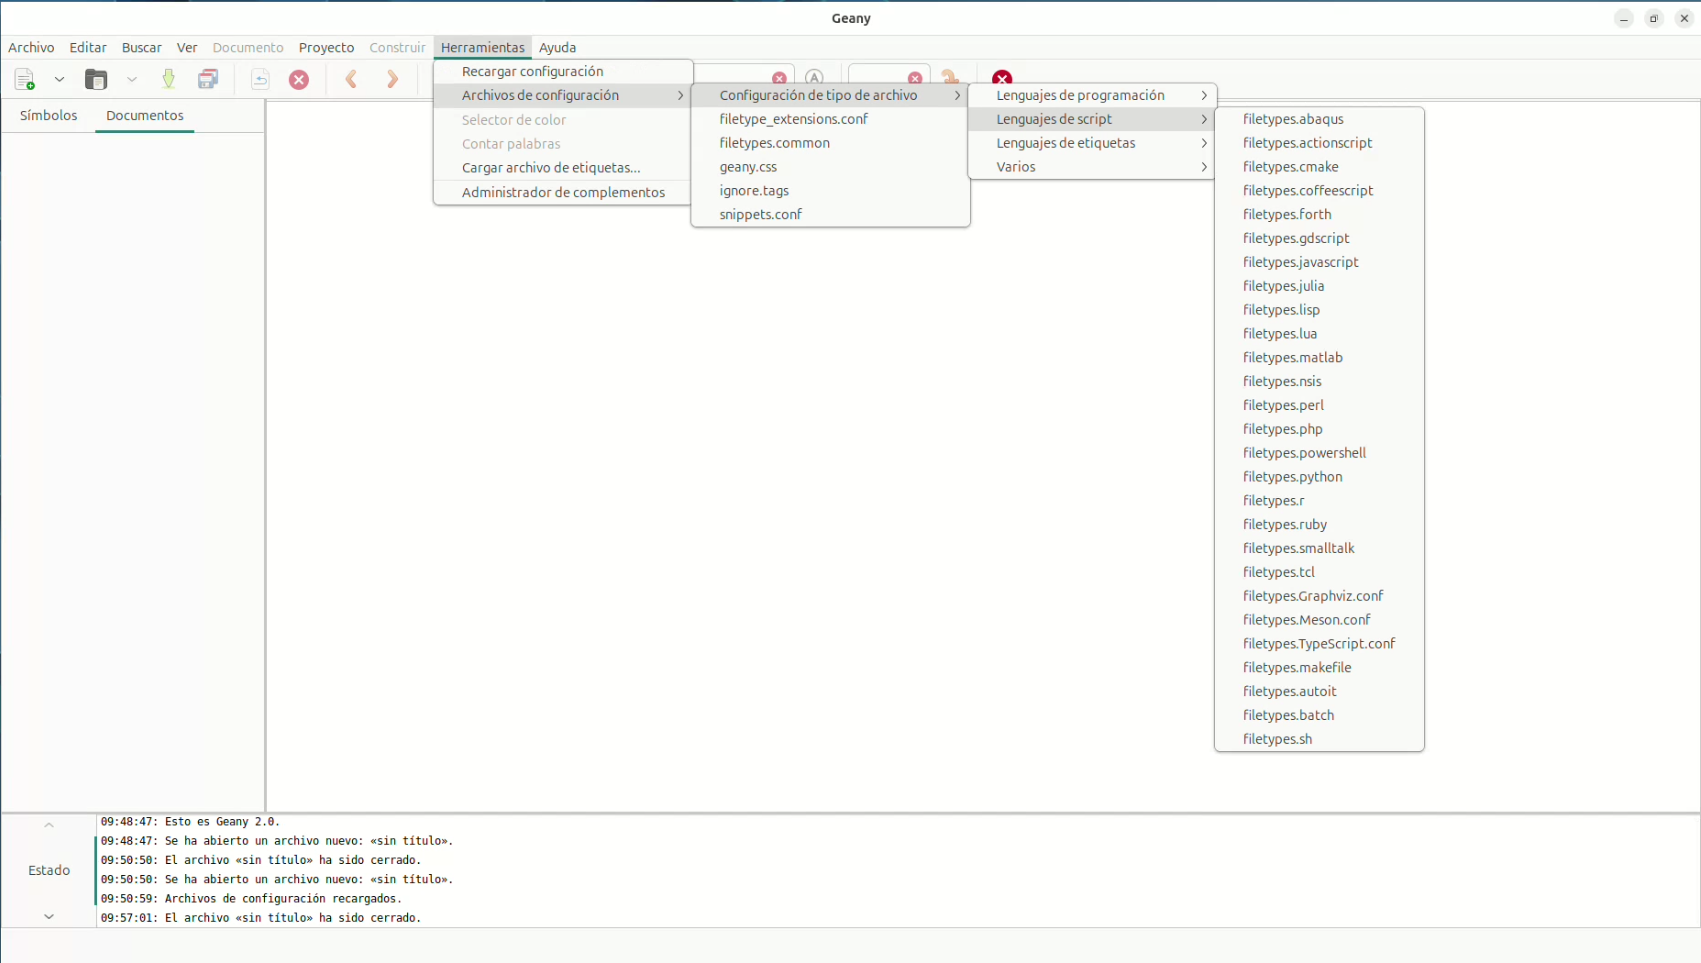Navigate back with the left arrow icon

[x=351, y=79]
